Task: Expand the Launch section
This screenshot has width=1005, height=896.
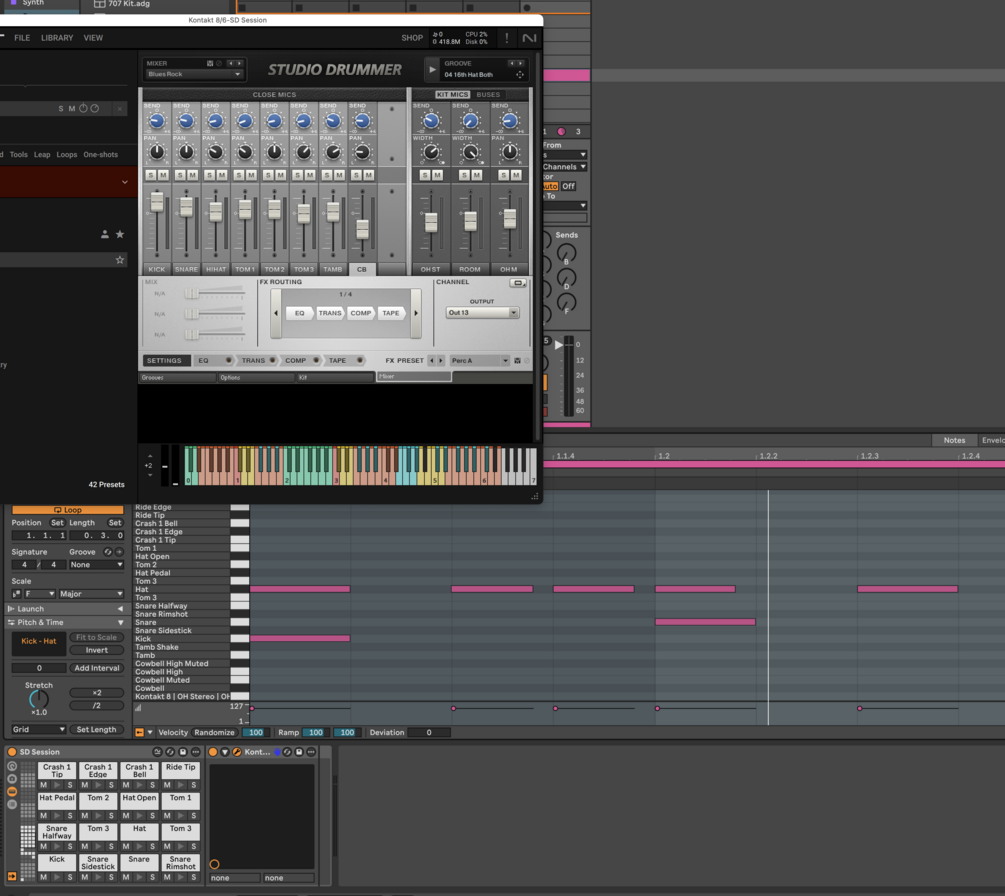Action: pyautogui.click(x=120, y=610)
